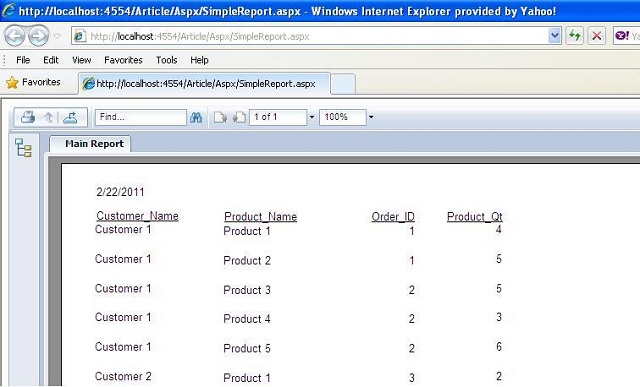Click the drill up arrow icon

[x=48, y=118]
